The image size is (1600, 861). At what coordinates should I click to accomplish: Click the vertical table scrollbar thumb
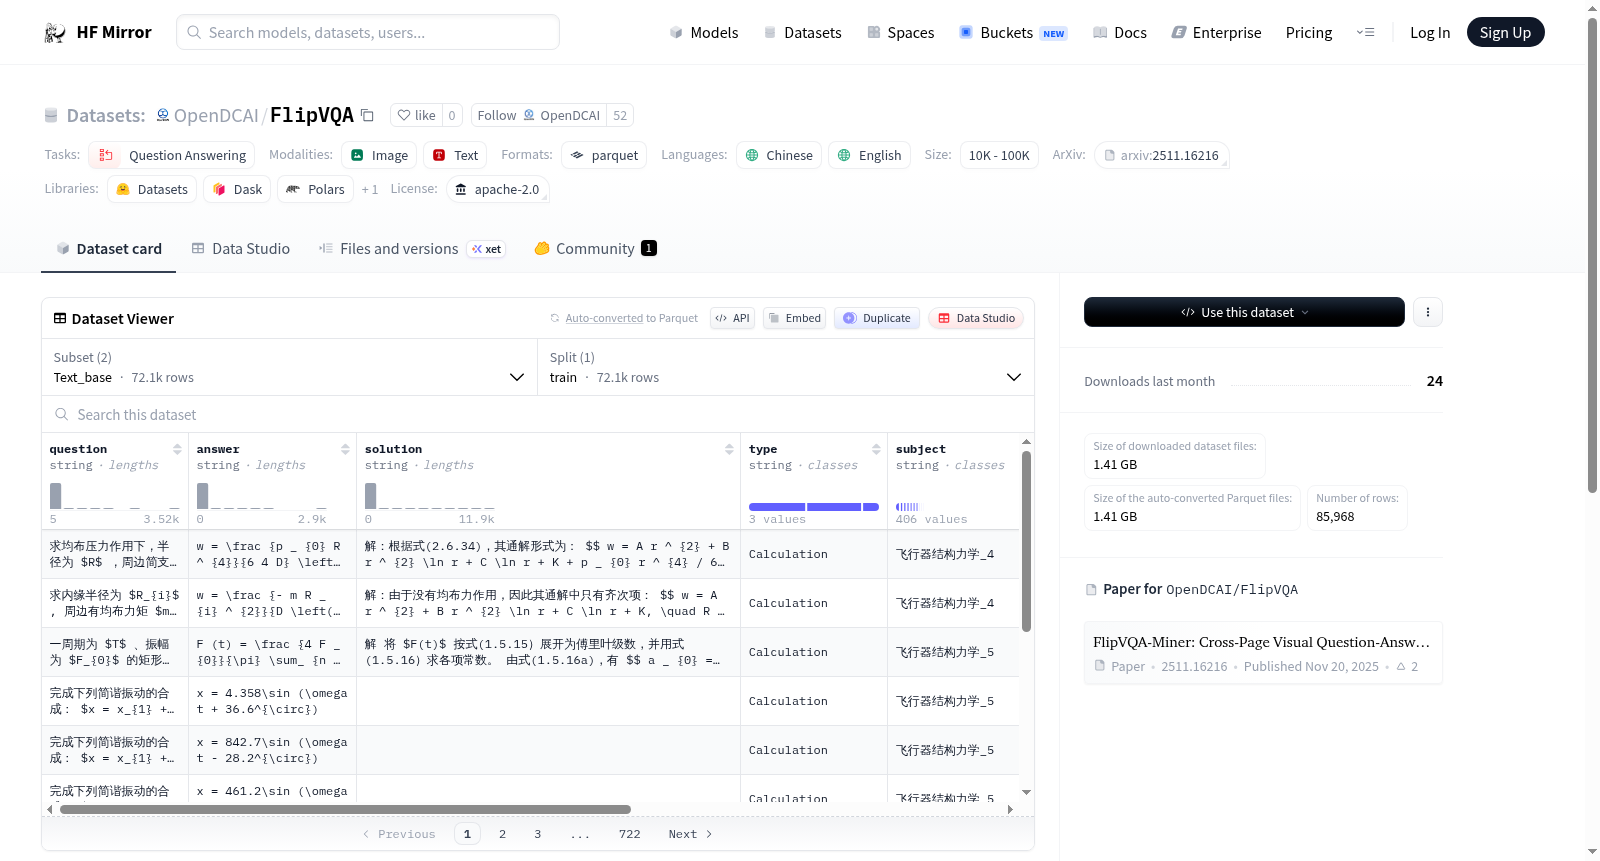(1026, 541)
